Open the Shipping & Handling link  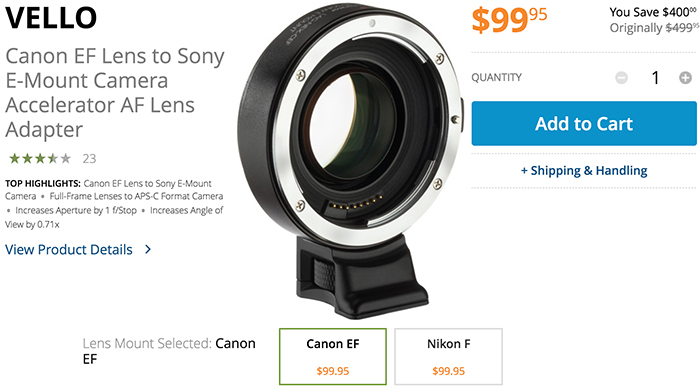tap(584, 171)
